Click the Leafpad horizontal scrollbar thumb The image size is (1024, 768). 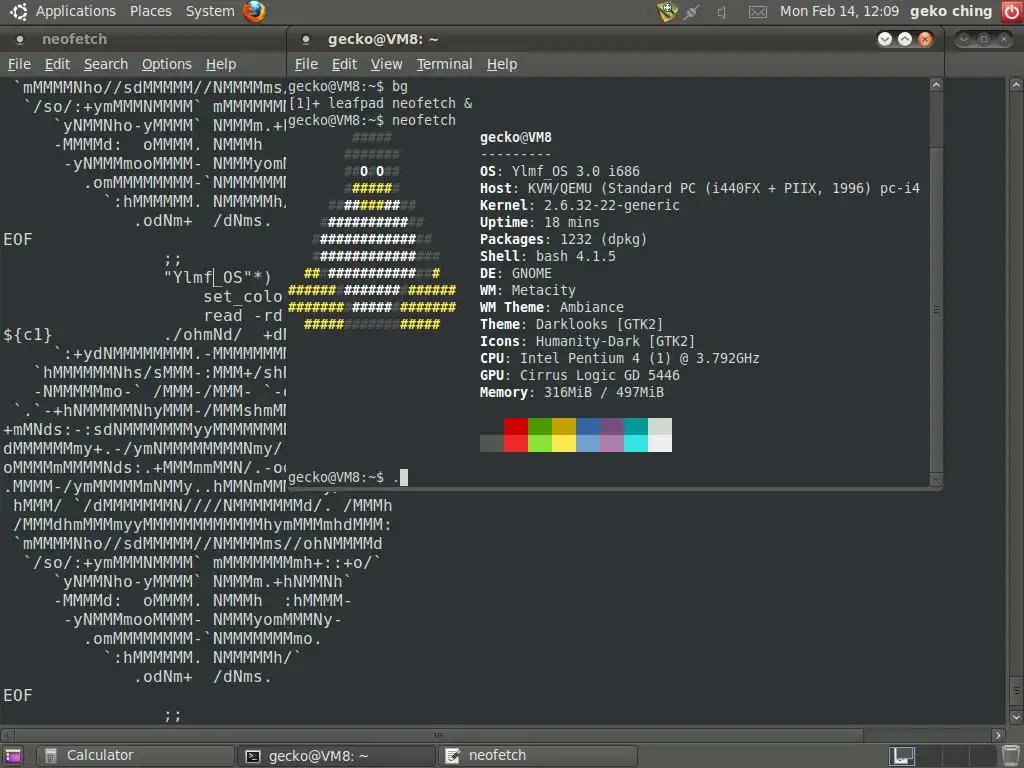tap(439, 735)
